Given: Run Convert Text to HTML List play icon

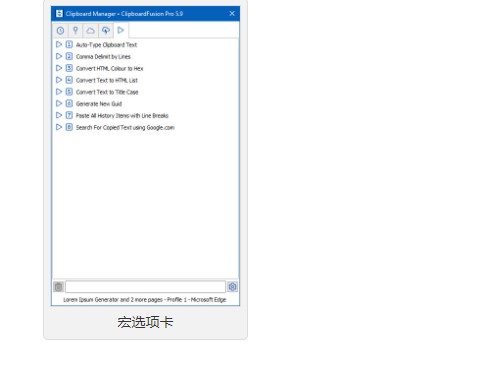Looking at the screenshot, I should [x=59, y=80].
